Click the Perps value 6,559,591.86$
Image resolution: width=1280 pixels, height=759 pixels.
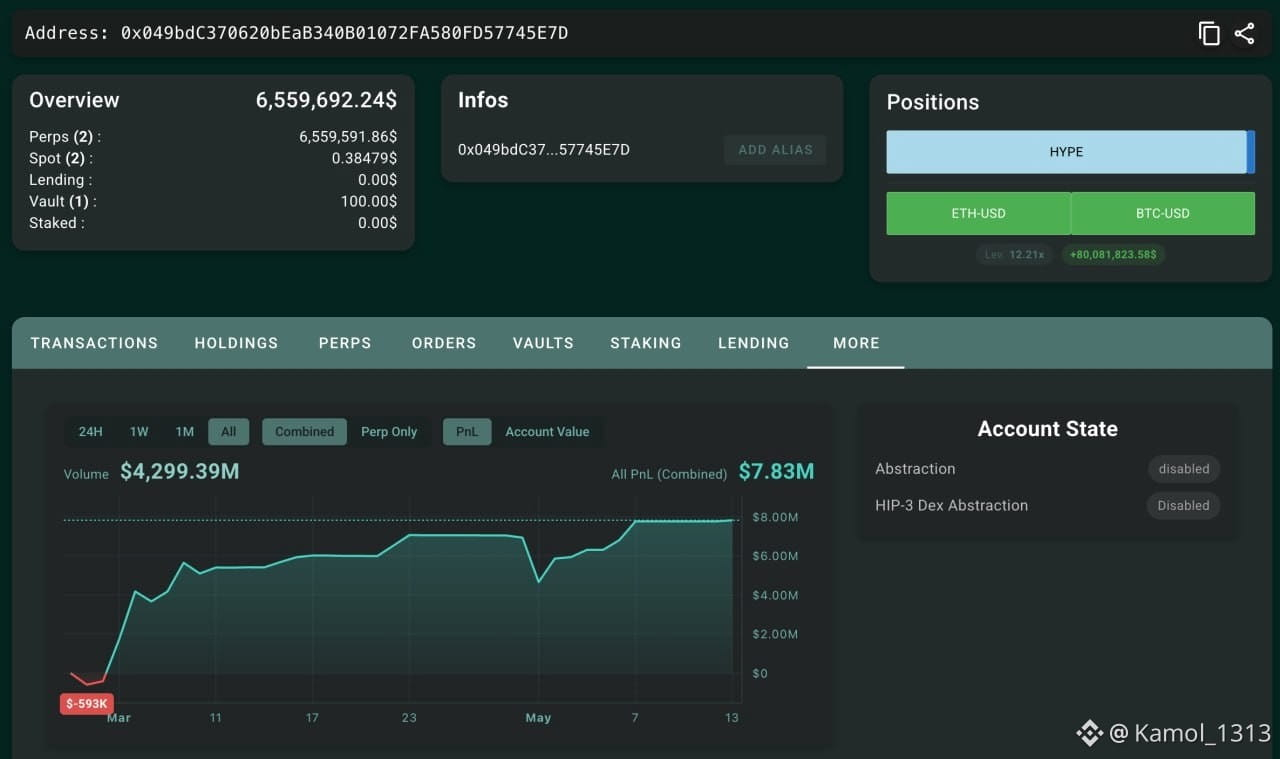[x=348, y=137]
